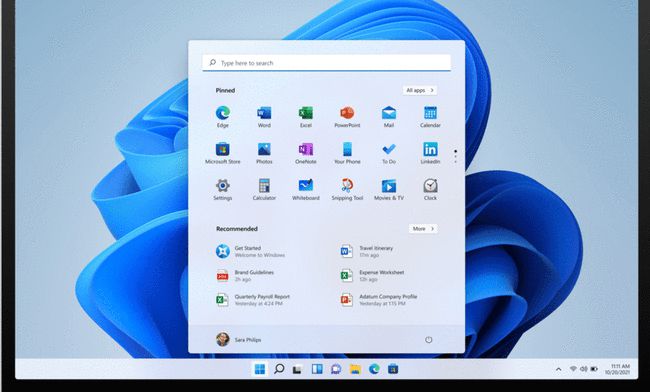Click the Sara Philips user account

click(x=238, y=340)
